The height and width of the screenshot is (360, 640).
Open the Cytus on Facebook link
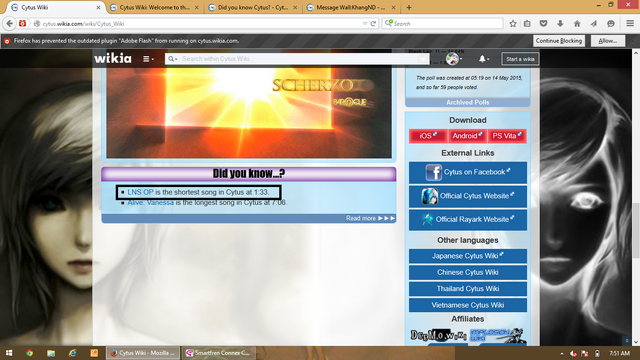pos(468,172)
